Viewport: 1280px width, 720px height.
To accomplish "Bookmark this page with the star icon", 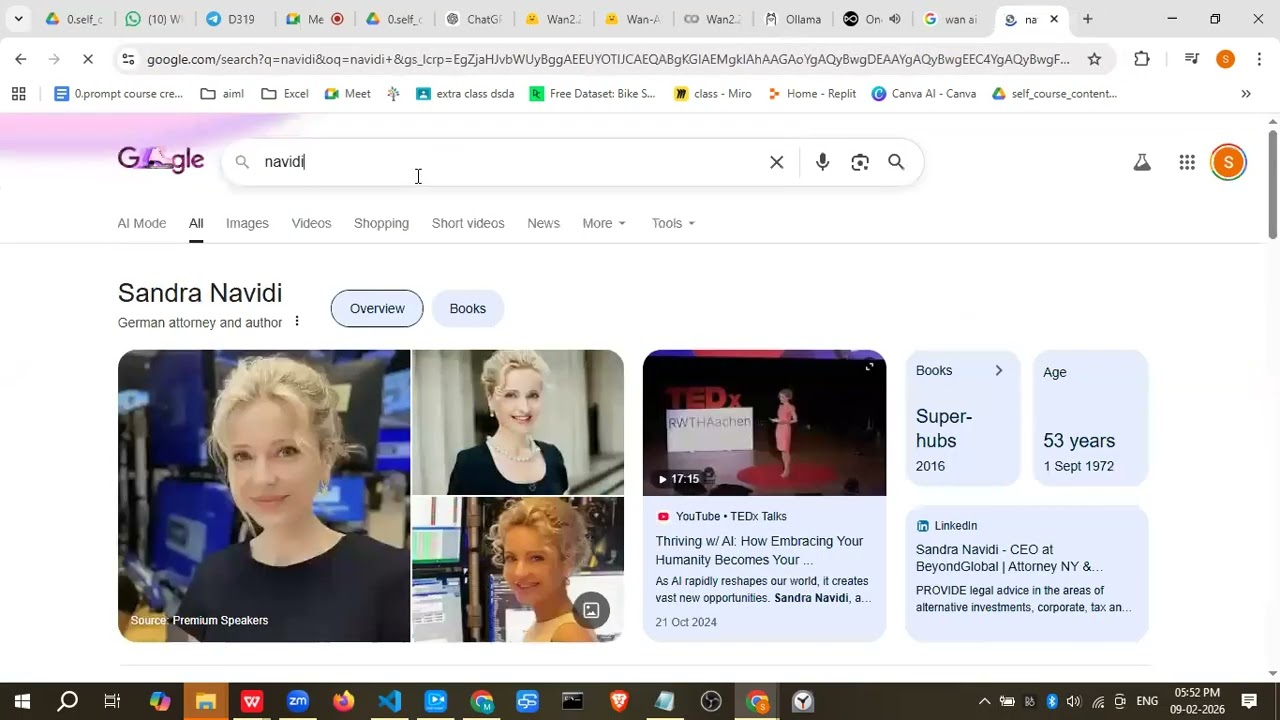I will [x=1094, y=59].
